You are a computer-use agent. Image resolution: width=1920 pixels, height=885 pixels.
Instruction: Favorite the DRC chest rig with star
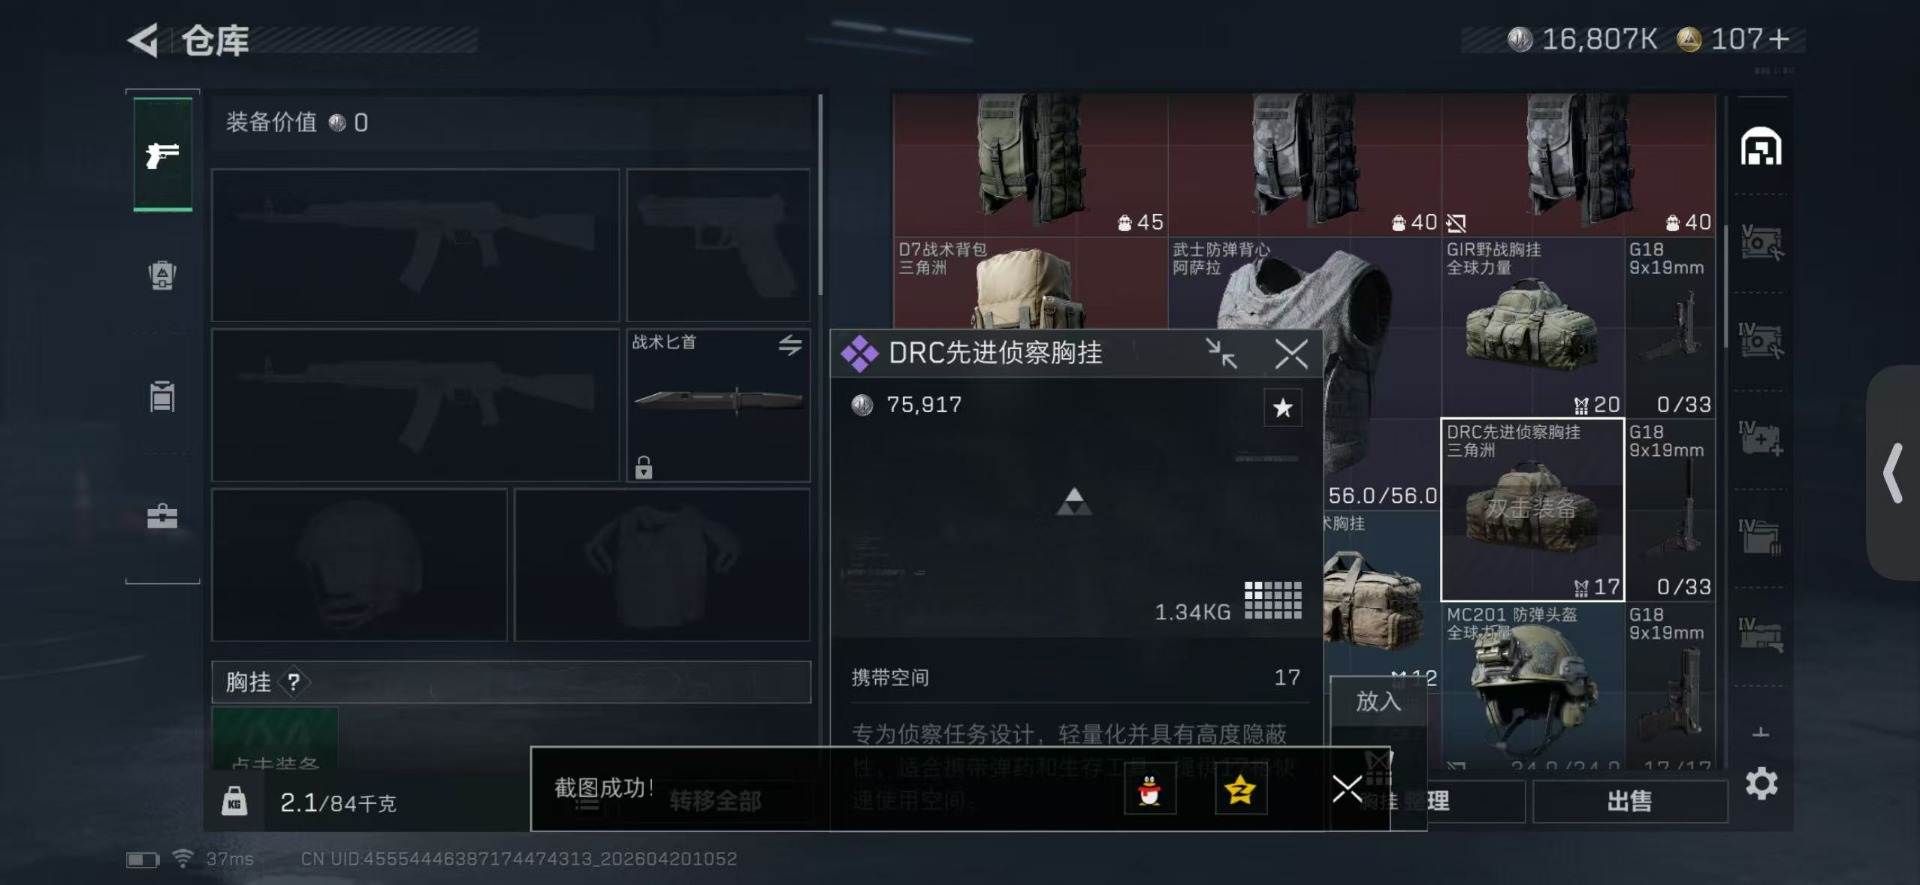[x=1283, y=407]
